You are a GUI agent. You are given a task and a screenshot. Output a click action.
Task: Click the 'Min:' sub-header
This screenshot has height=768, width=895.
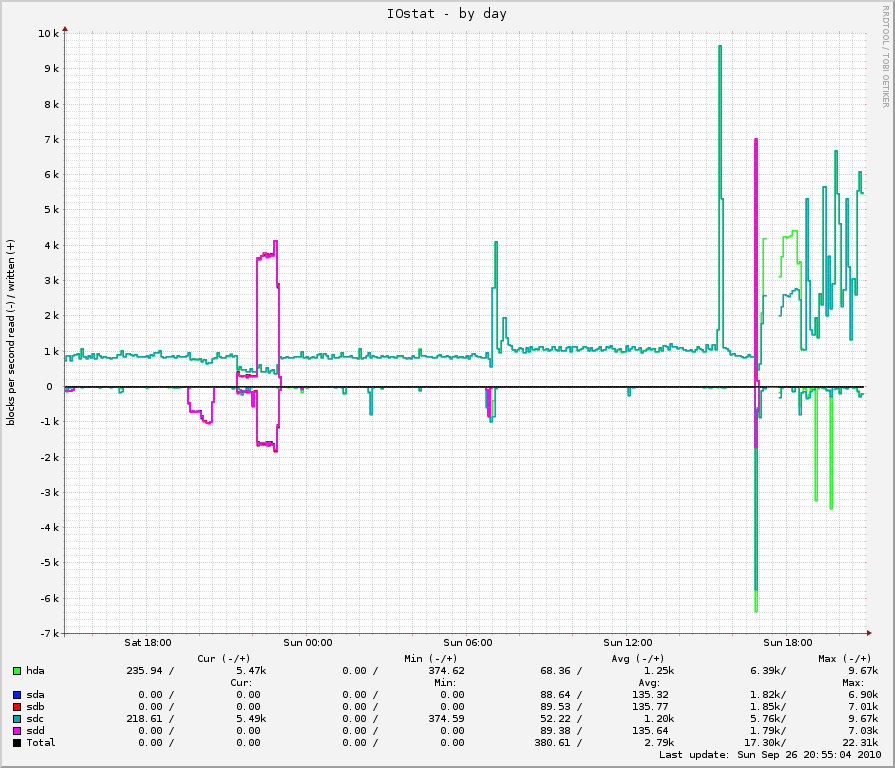(445, 683)
